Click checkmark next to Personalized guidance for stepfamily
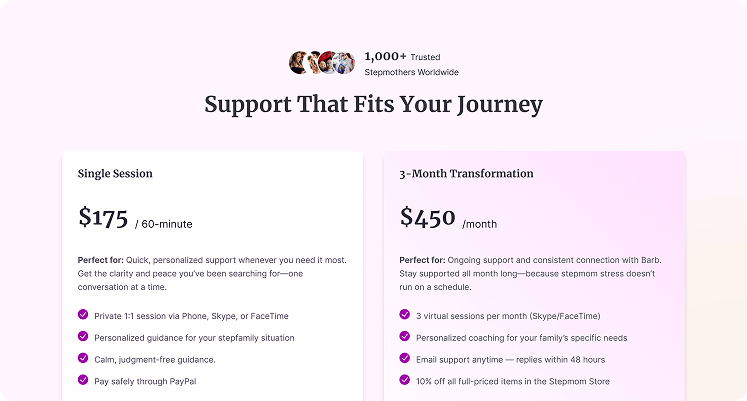Screen dimensions: 747x401 click(x=83, y=336)
